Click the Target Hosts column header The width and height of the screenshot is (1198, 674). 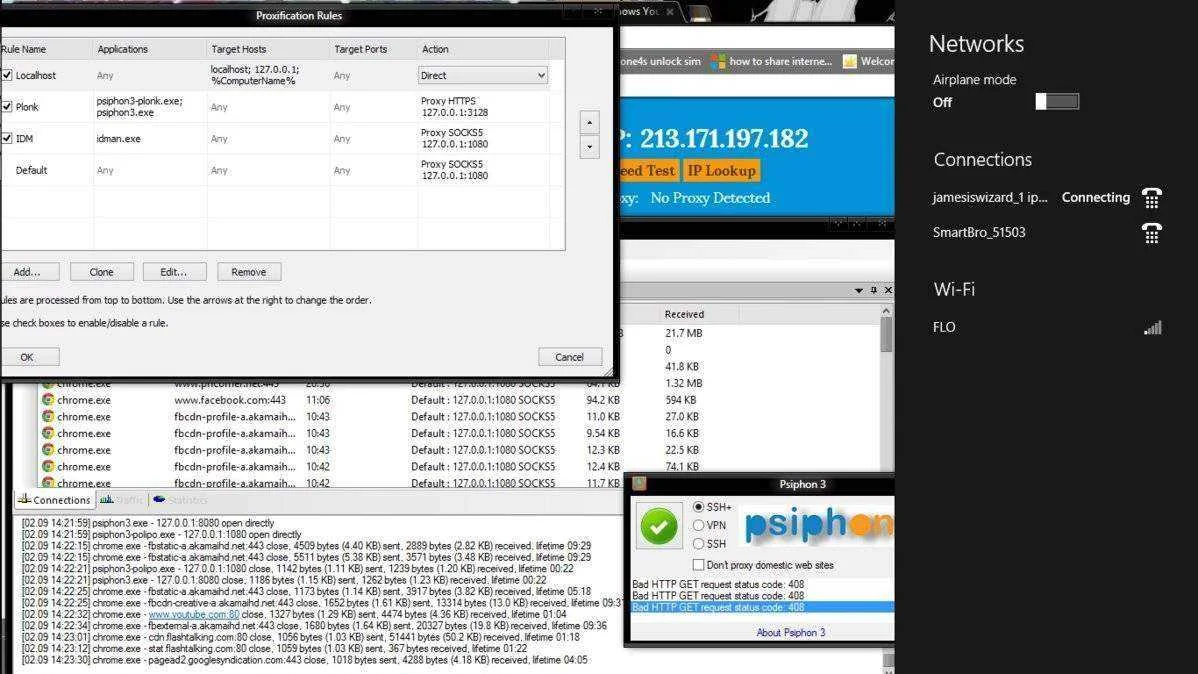268,49
